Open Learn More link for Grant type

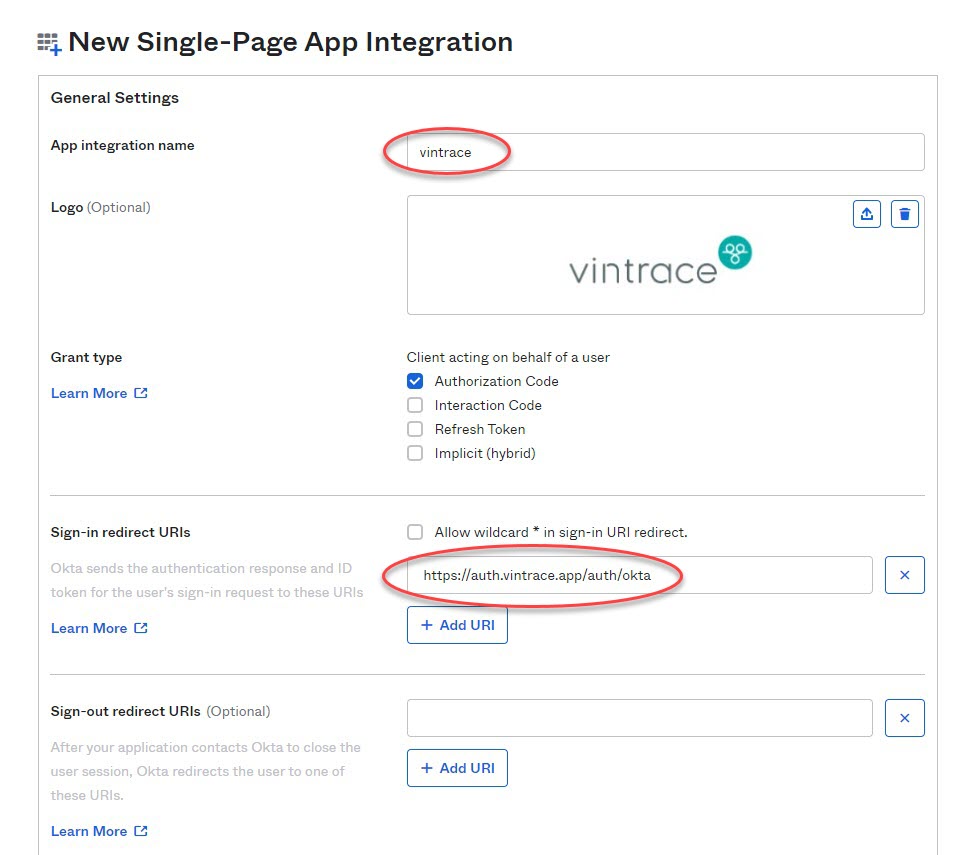point(89,393)
